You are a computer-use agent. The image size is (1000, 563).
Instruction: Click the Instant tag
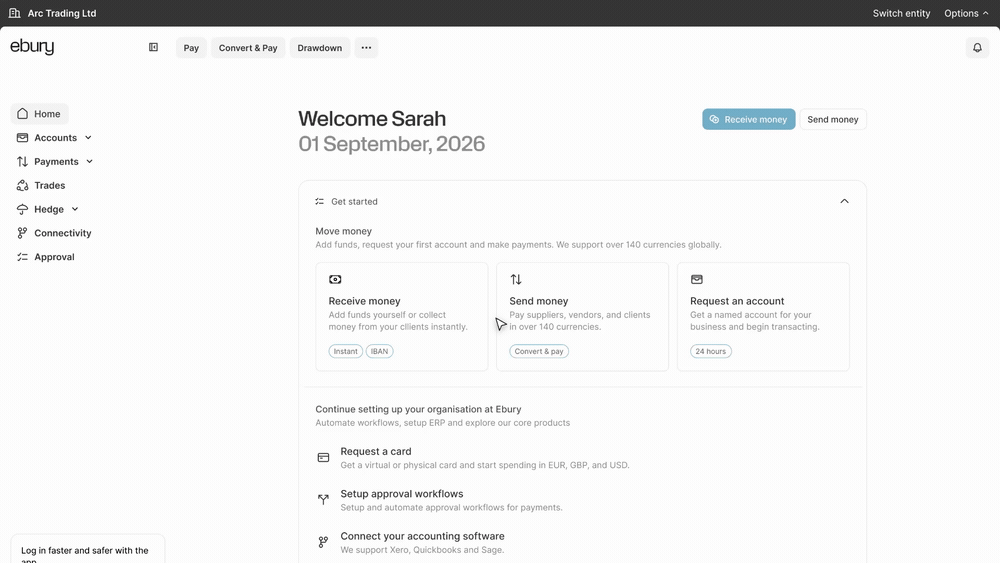tap(346, 351)
